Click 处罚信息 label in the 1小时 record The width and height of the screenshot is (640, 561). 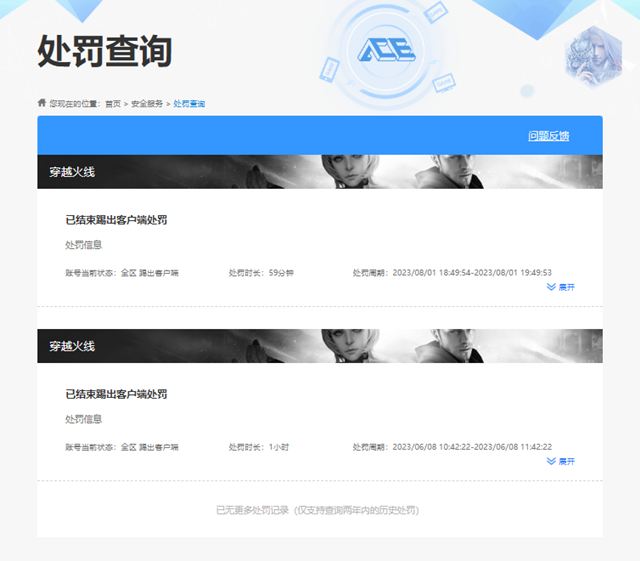[x=84, y=419]
